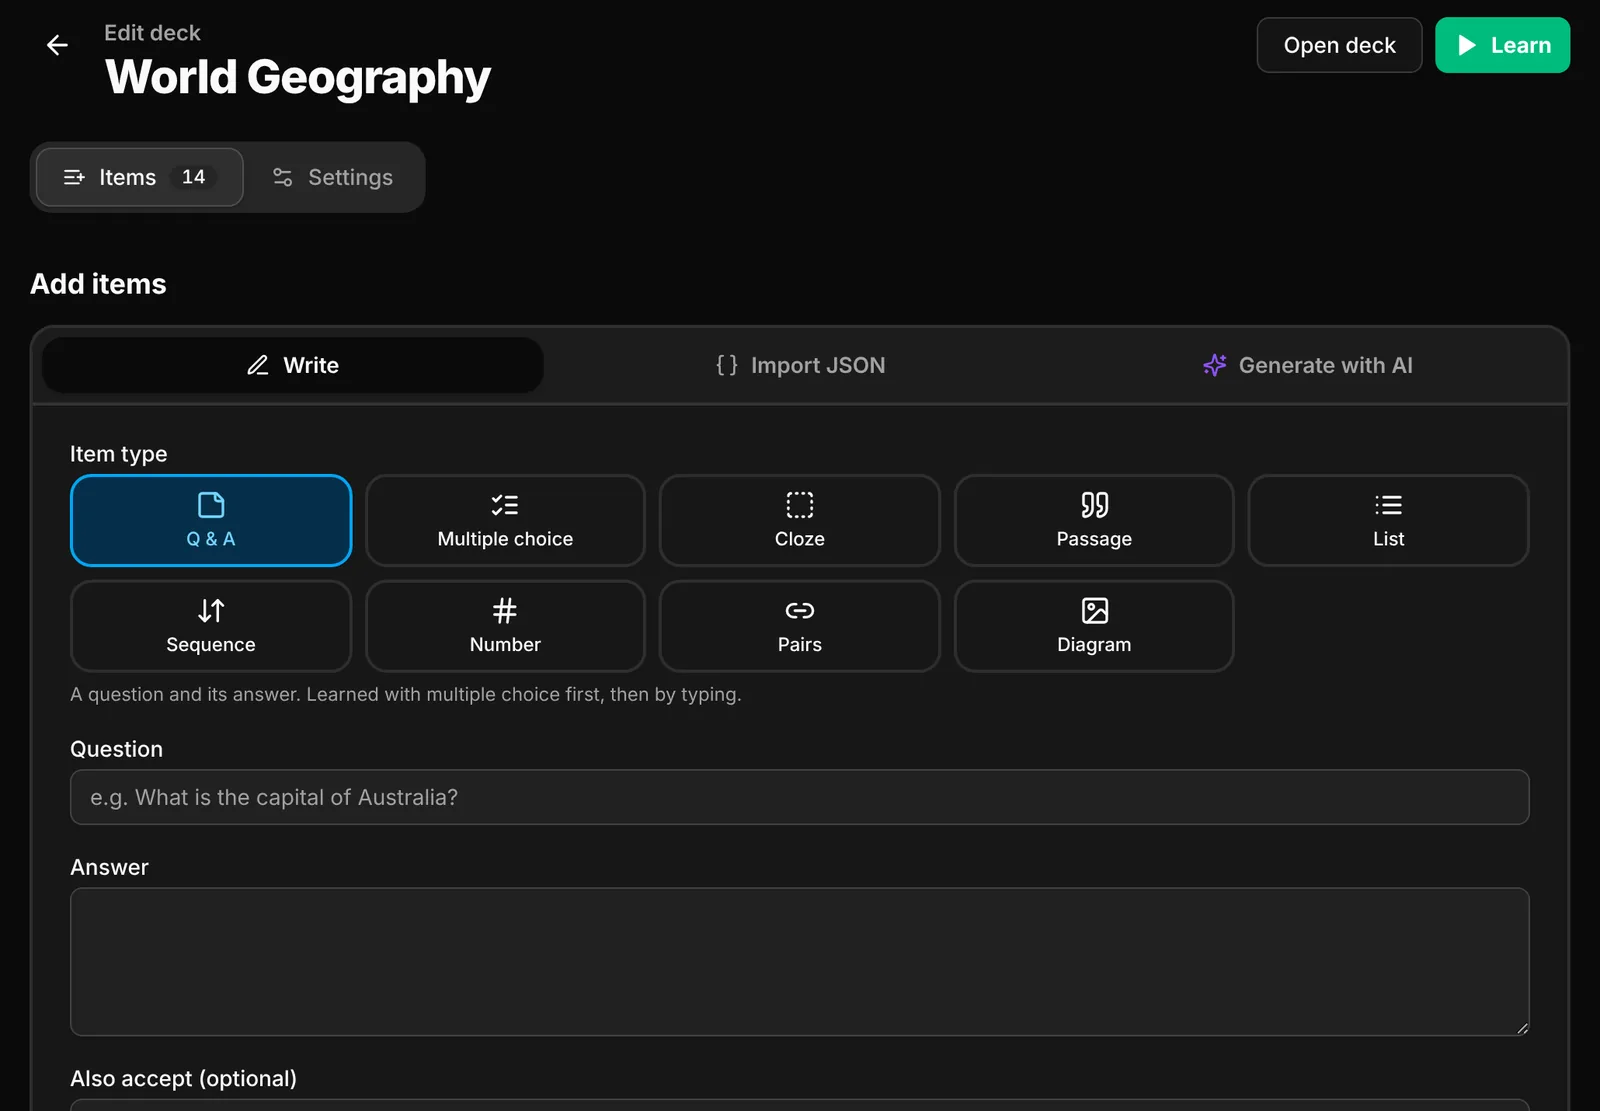Open the Settings tab
Image resolution: width=1600 pixels, height=1111 pixels.
click(x=333, y=177)
